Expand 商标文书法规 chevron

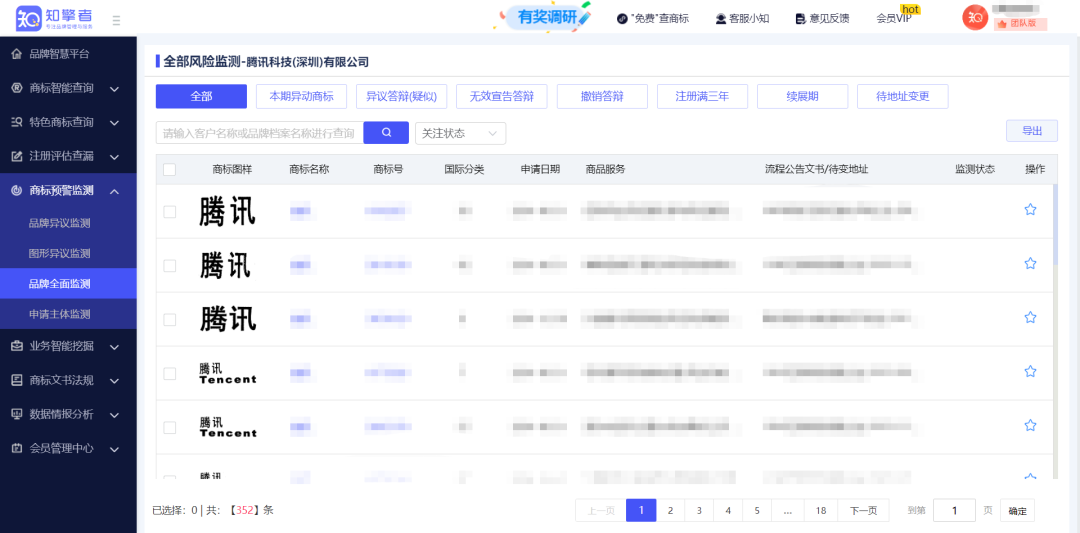click(114, 381)
